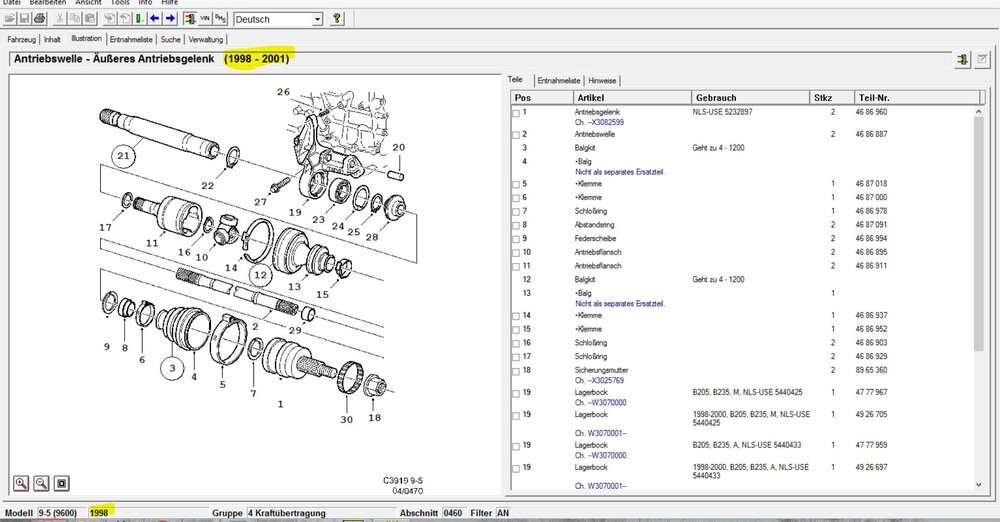Image resolution: width=1000 pixels, height=522 pixels.
Task: Click the Teil-Nr. column header
Action: point(918,98)
